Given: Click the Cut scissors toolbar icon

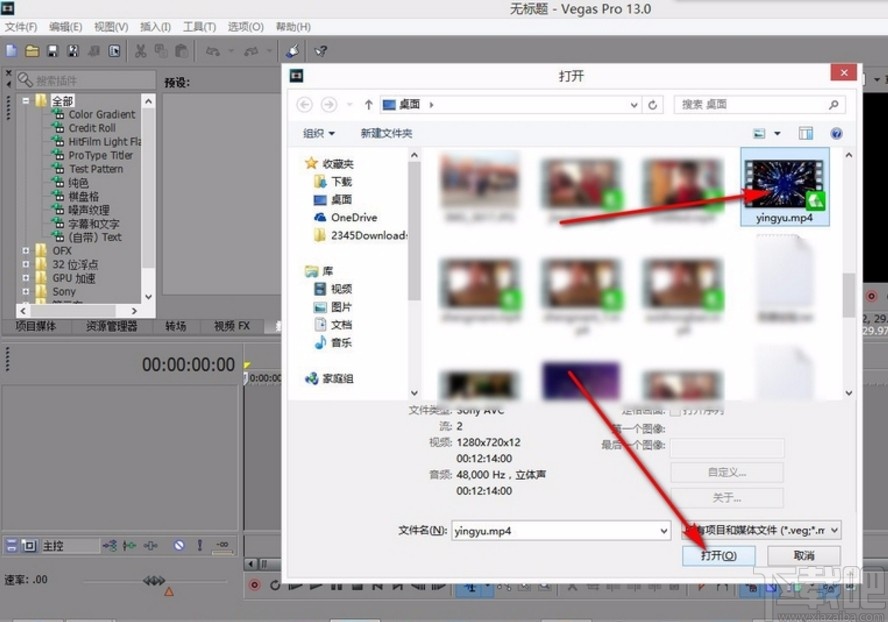Looking at the screenshot, I should pyautogui.click(x=140, y=51).
